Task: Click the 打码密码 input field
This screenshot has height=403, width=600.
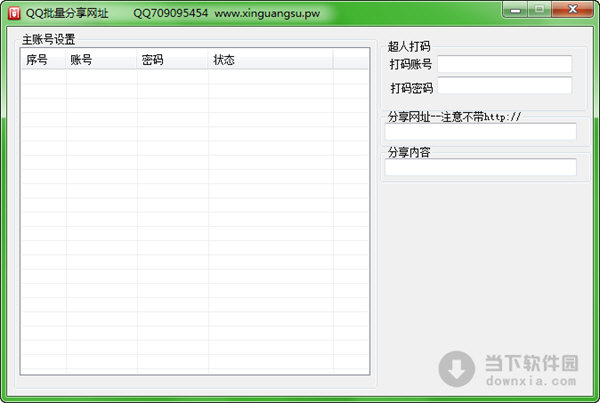Action: [x=505, y=86]
